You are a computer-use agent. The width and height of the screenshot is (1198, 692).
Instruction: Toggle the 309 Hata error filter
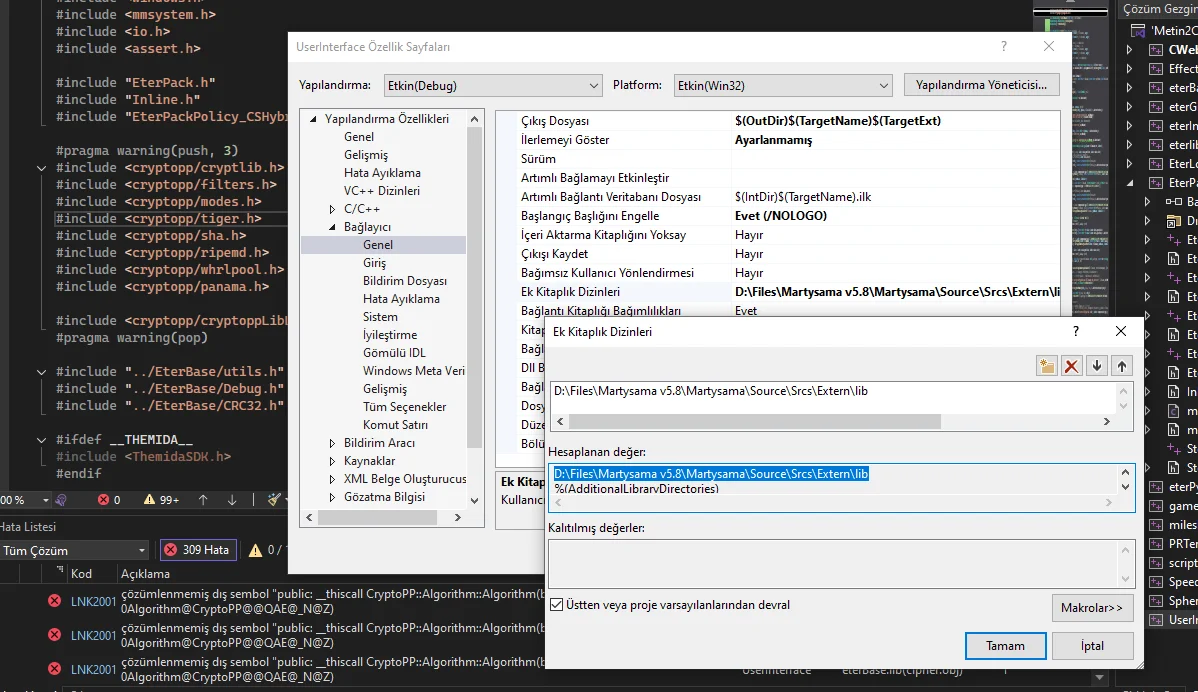(198, 549)
